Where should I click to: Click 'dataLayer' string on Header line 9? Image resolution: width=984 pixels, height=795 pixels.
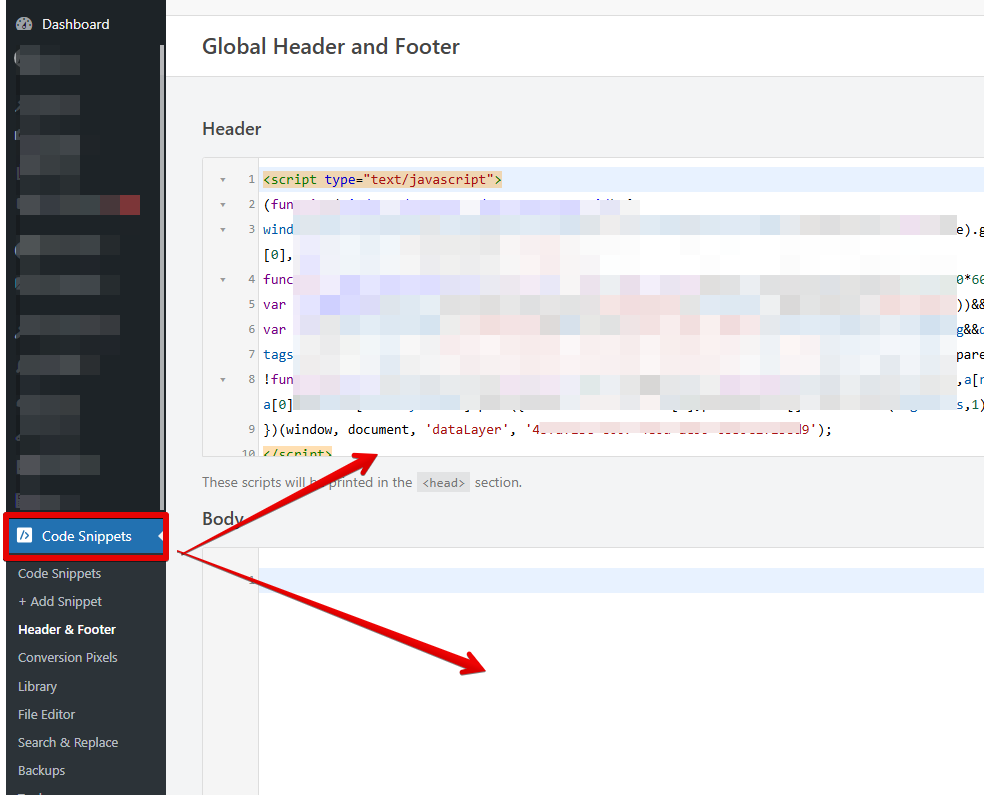coord(467,430)
